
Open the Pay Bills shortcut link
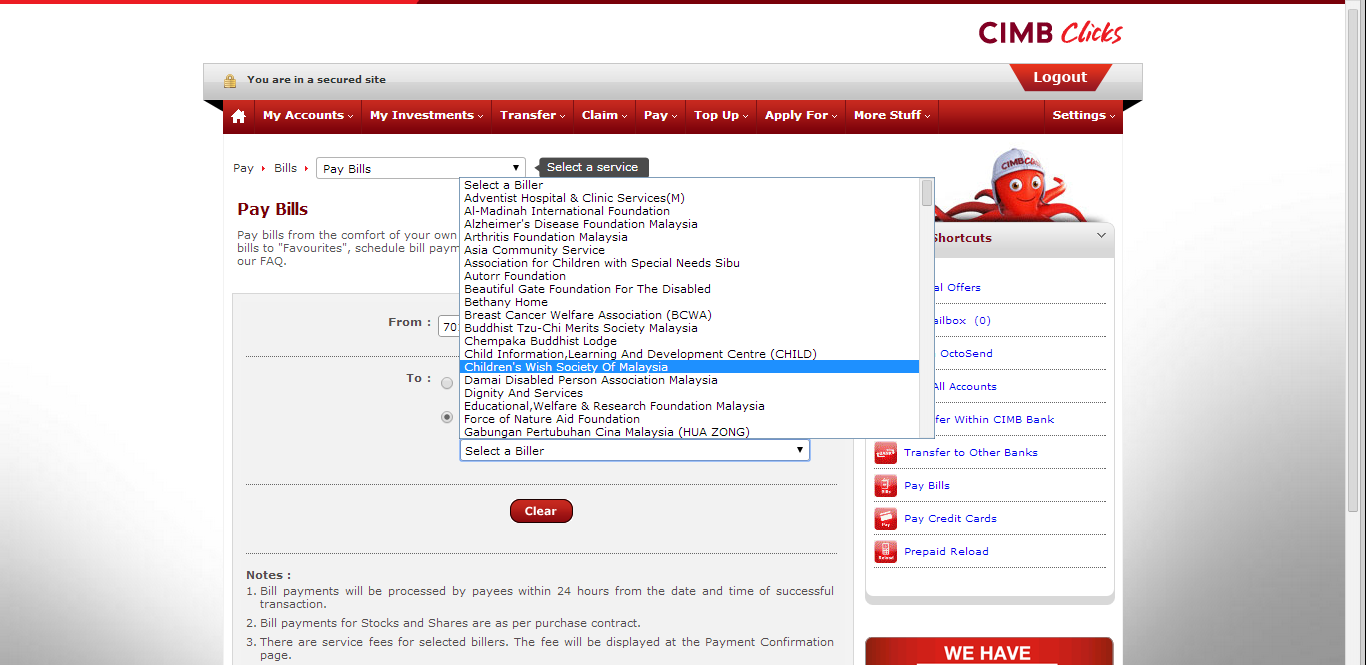(927, 486)
